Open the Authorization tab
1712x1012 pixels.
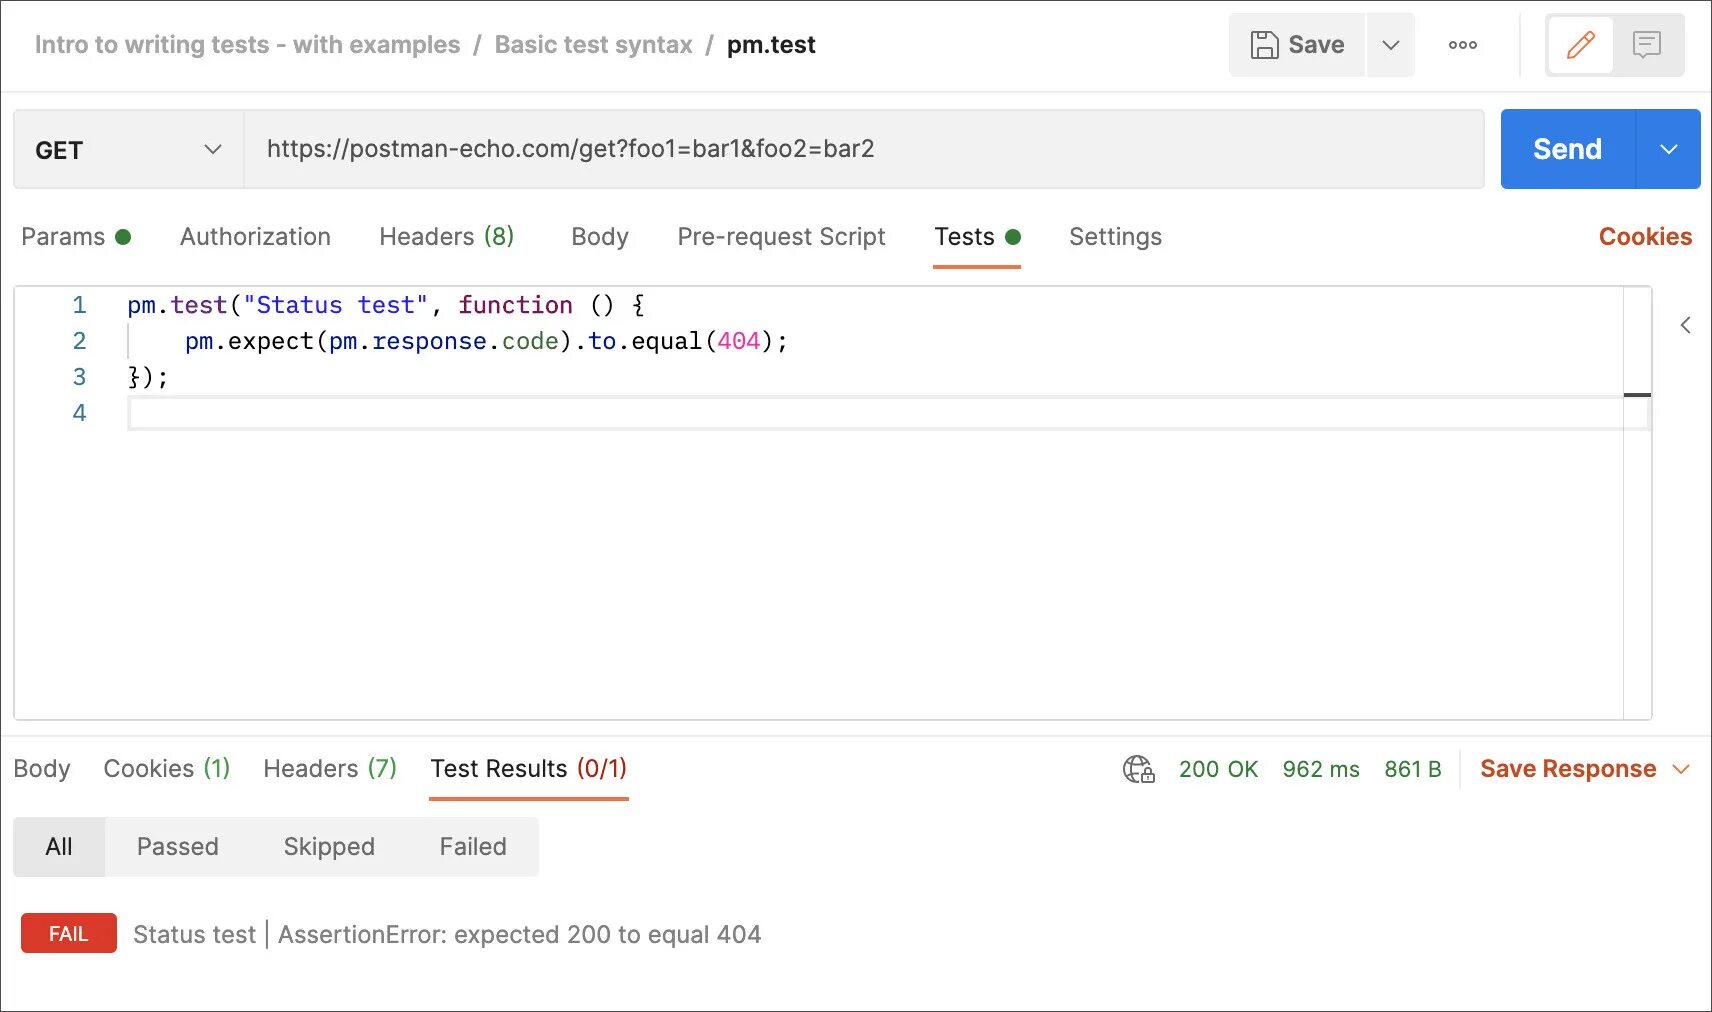255,237
